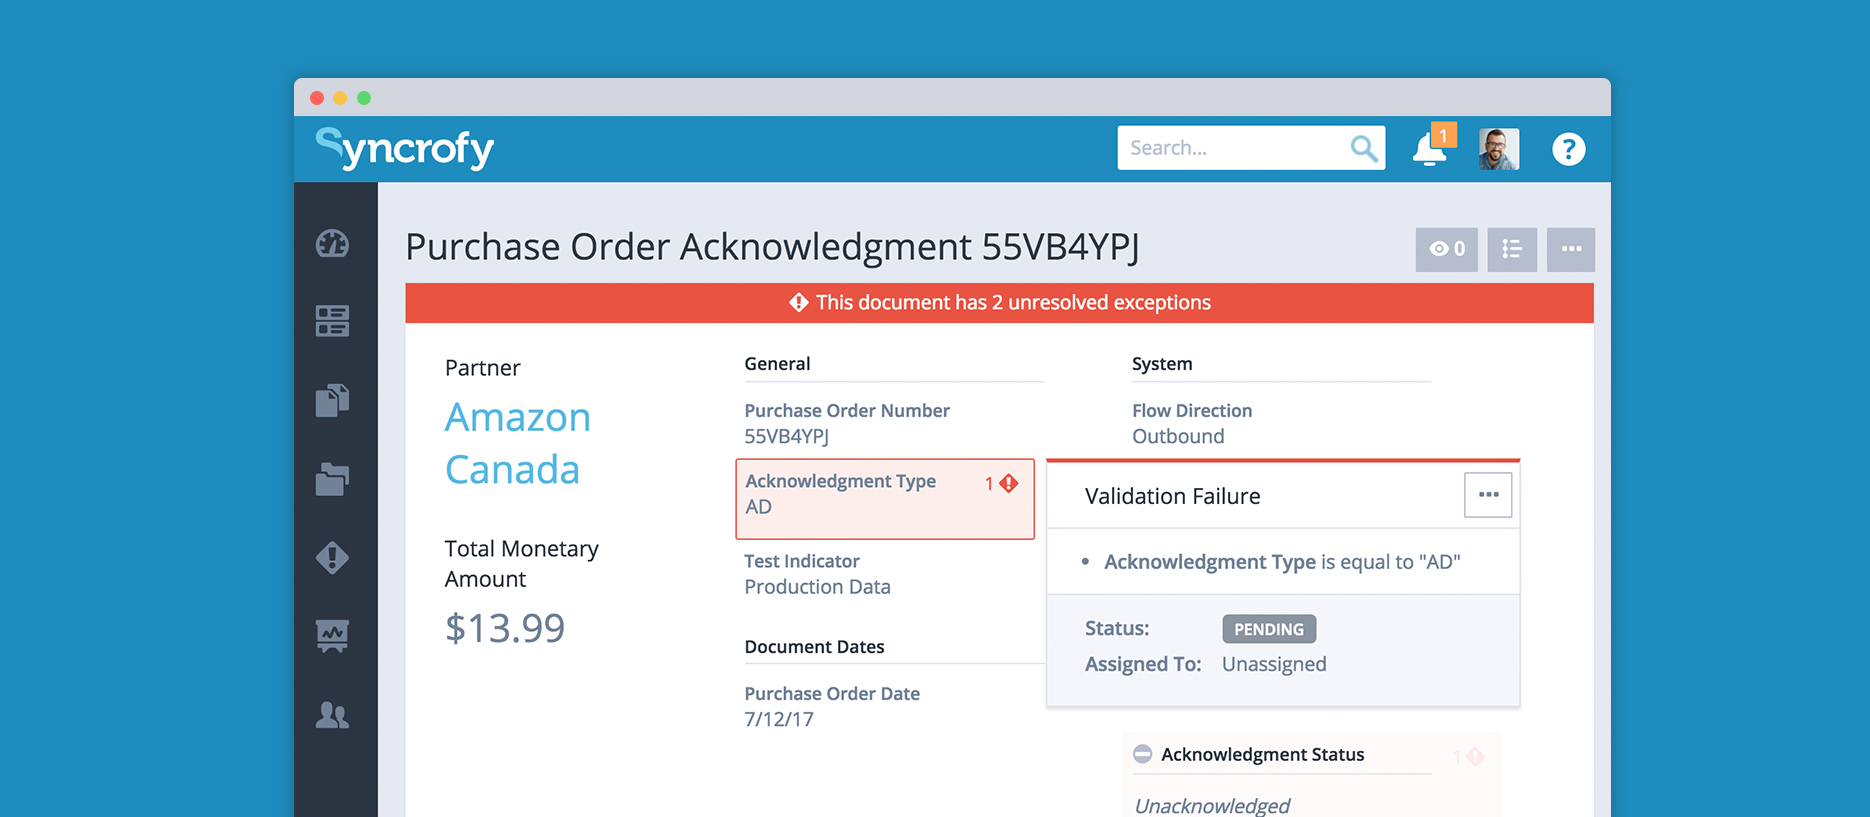Click the System section heading
The width and height of the screenshot is (1870, 817).
1162,364
